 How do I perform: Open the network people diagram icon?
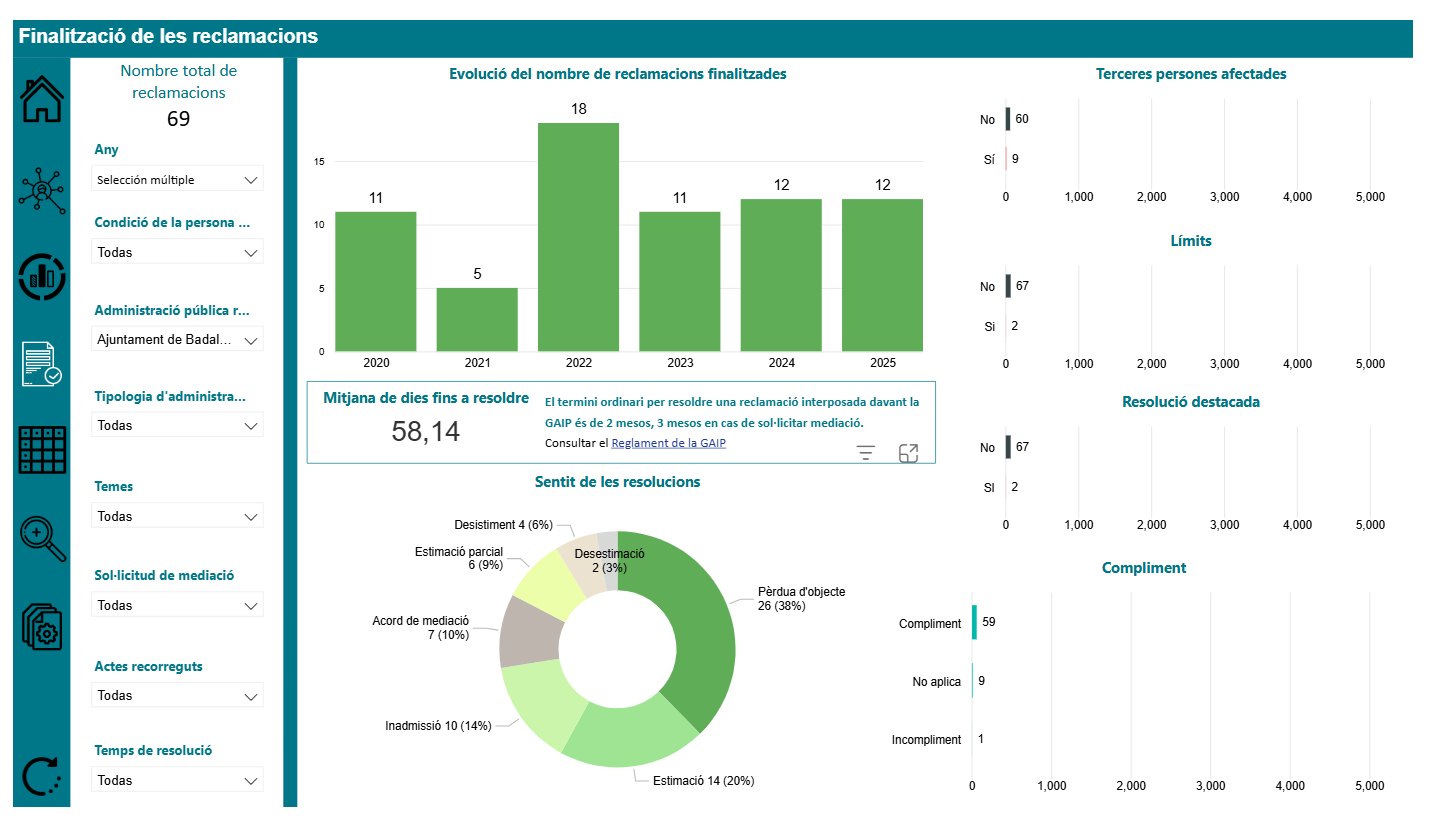[x=42, y=189]
